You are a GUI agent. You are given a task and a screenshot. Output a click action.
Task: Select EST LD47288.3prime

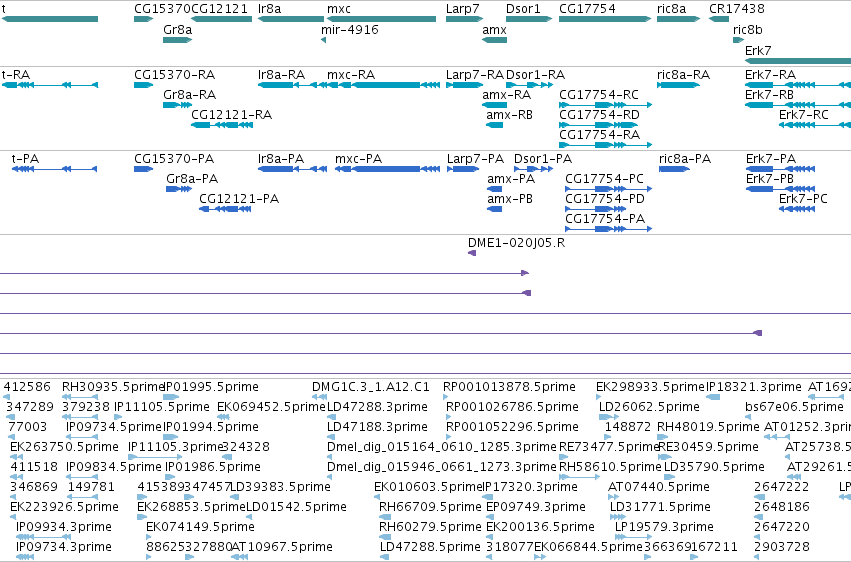point(330,417)
